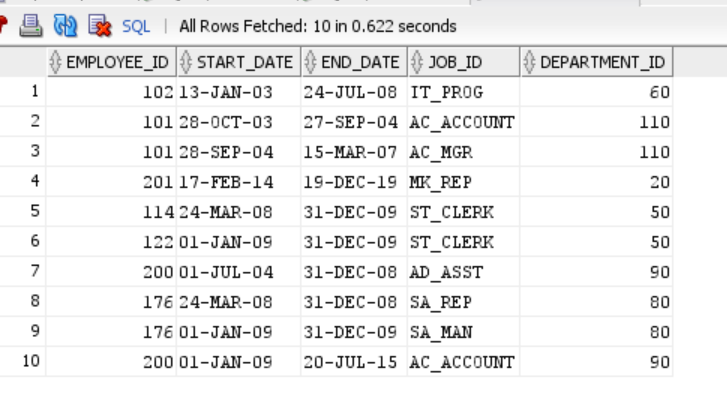Image resolution: width=727 pixels, height=414 pixels.
Task: Sort by END_DATE column arrow icon
Action: pyautogui.click(x=310, y=62)
